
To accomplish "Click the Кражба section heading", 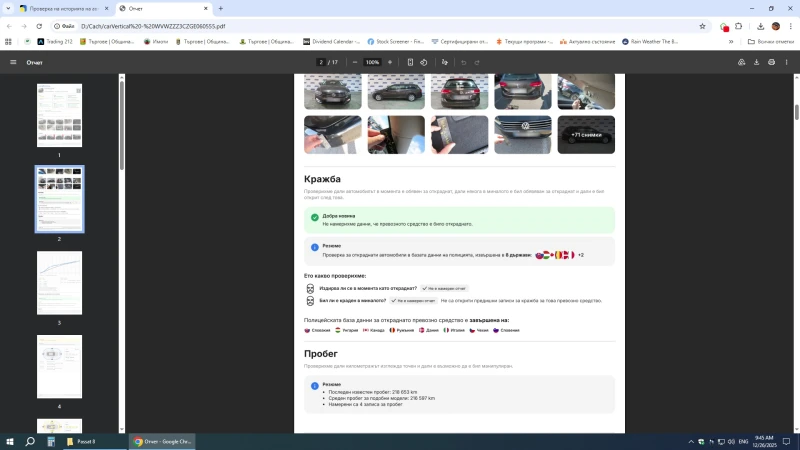I will click(x=322, y=179).
